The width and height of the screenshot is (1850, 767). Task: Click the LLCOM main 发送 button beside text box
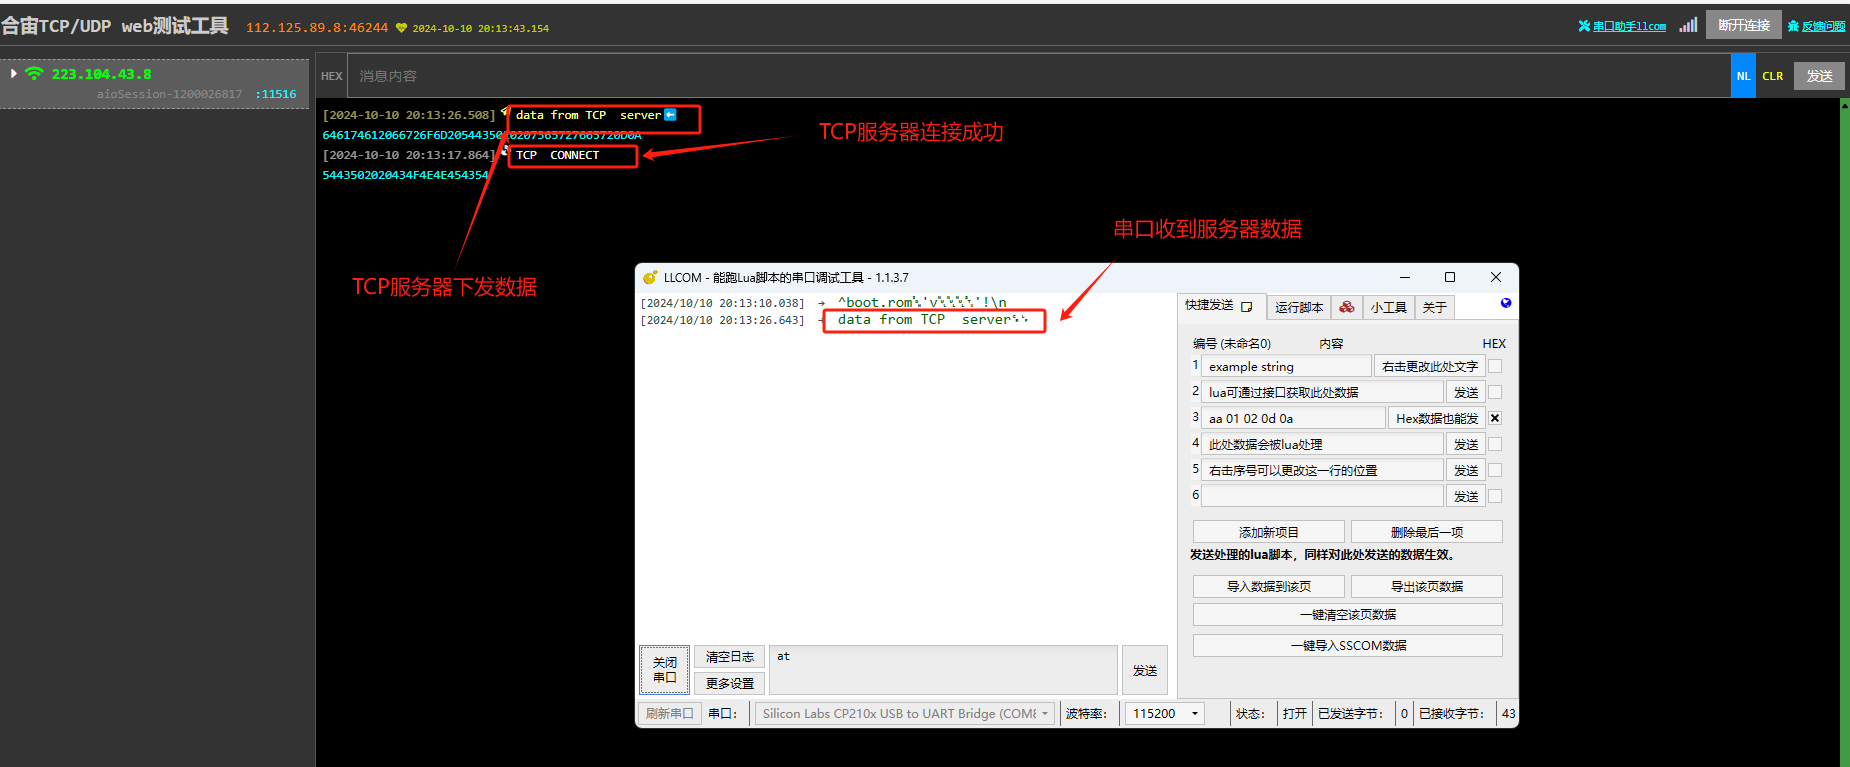[x=1145, y=670]
